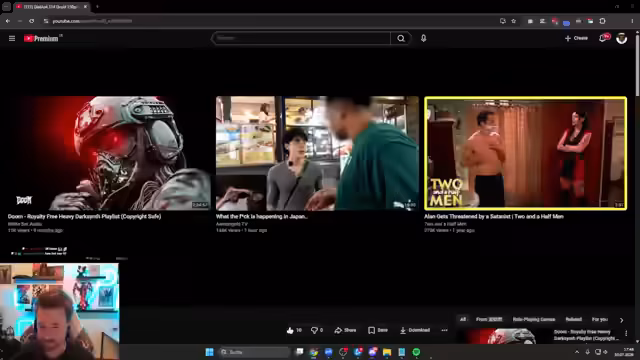
Task: Start voice search with the microphone
Action: pyautogui.click(x=423, y=38)
